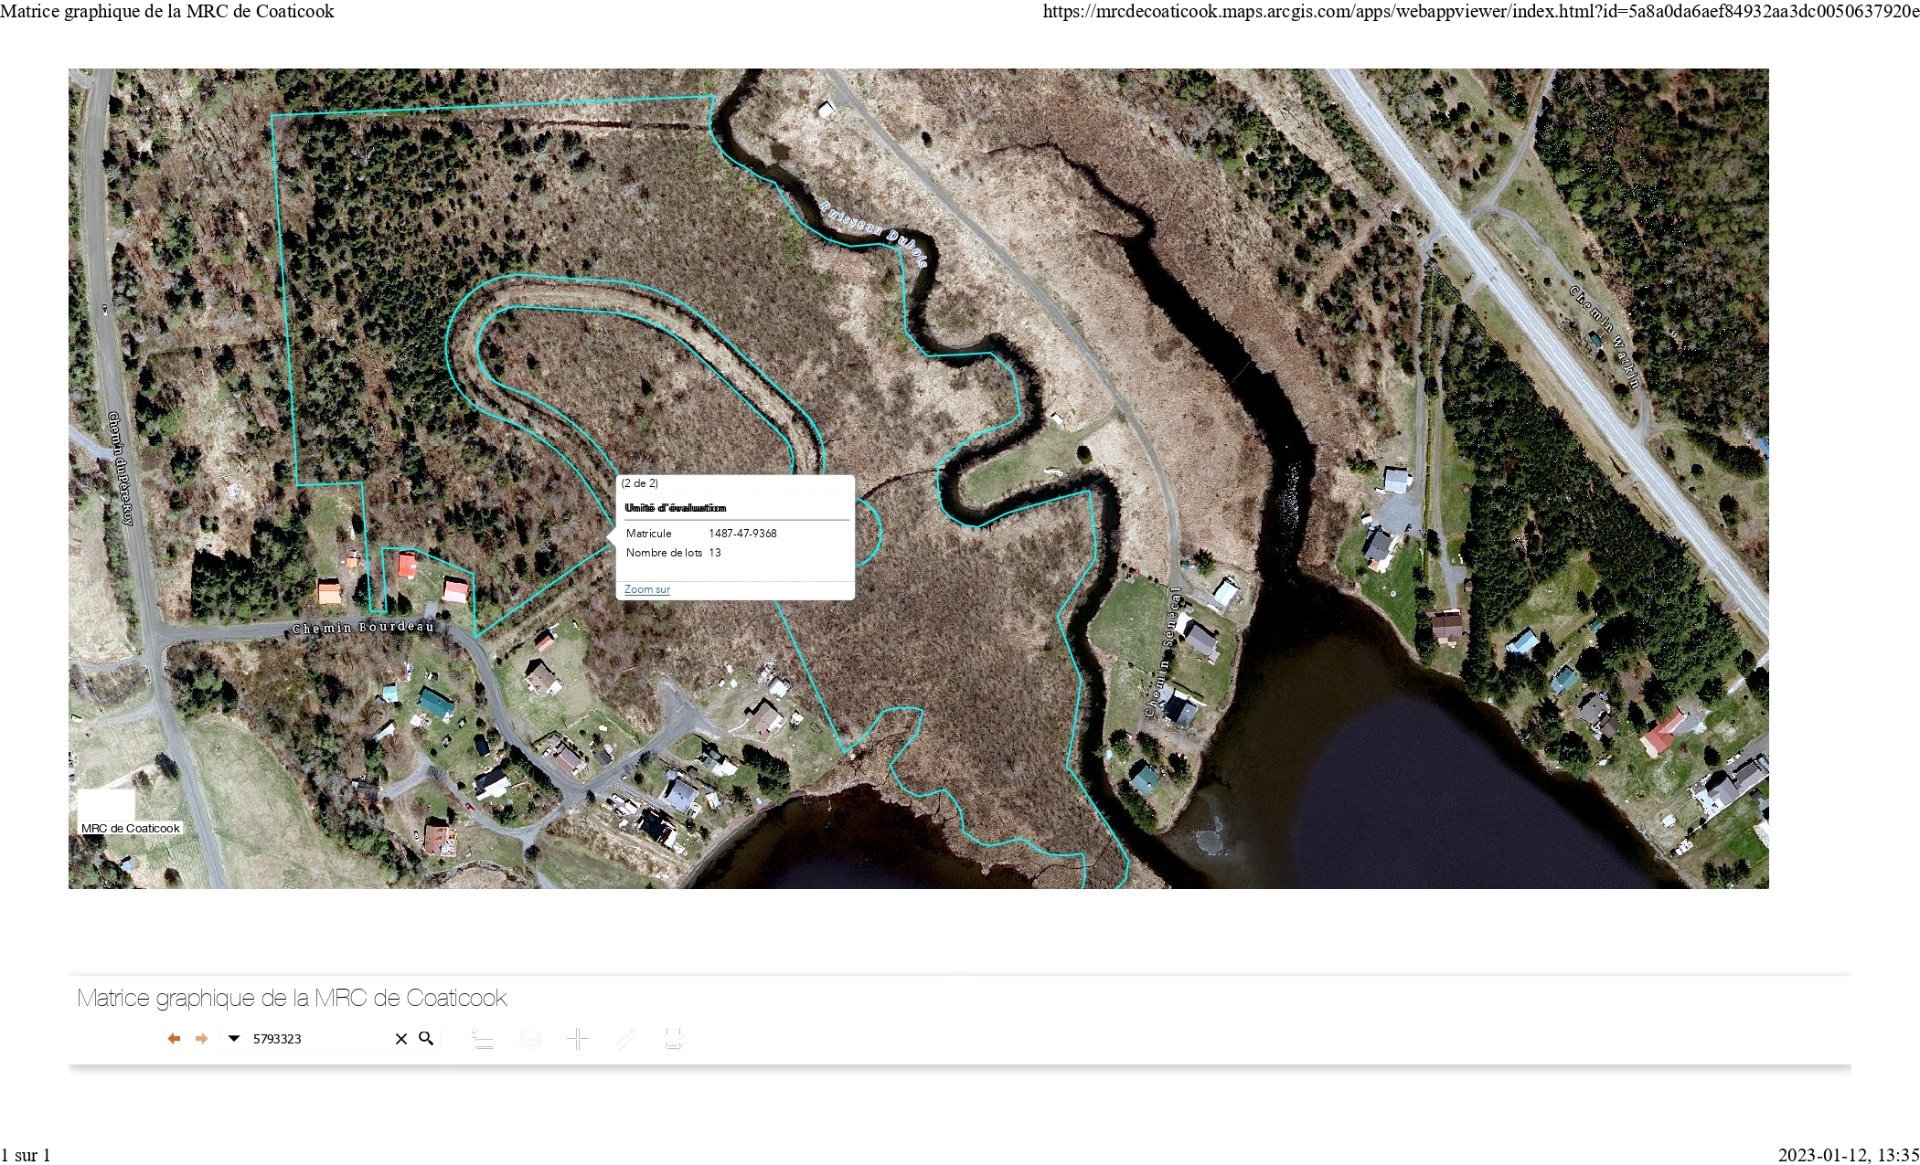
Task: Click the Zoom sur link in popup
Action: tap(647, 590)
